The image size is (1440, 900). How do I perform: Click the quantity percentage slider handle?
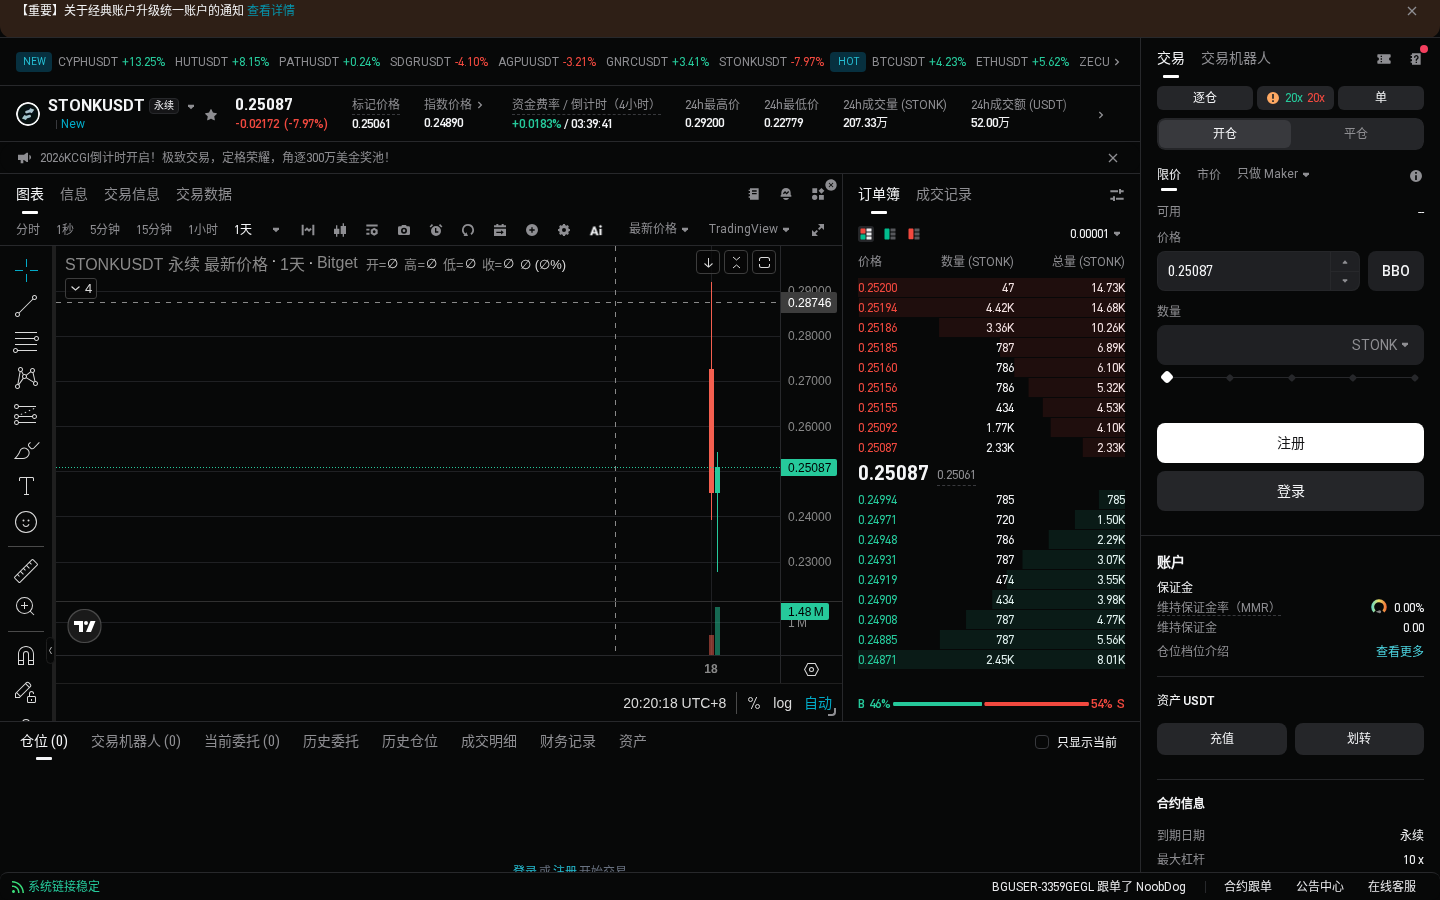pyautogui.click(x=1167, y=377)
